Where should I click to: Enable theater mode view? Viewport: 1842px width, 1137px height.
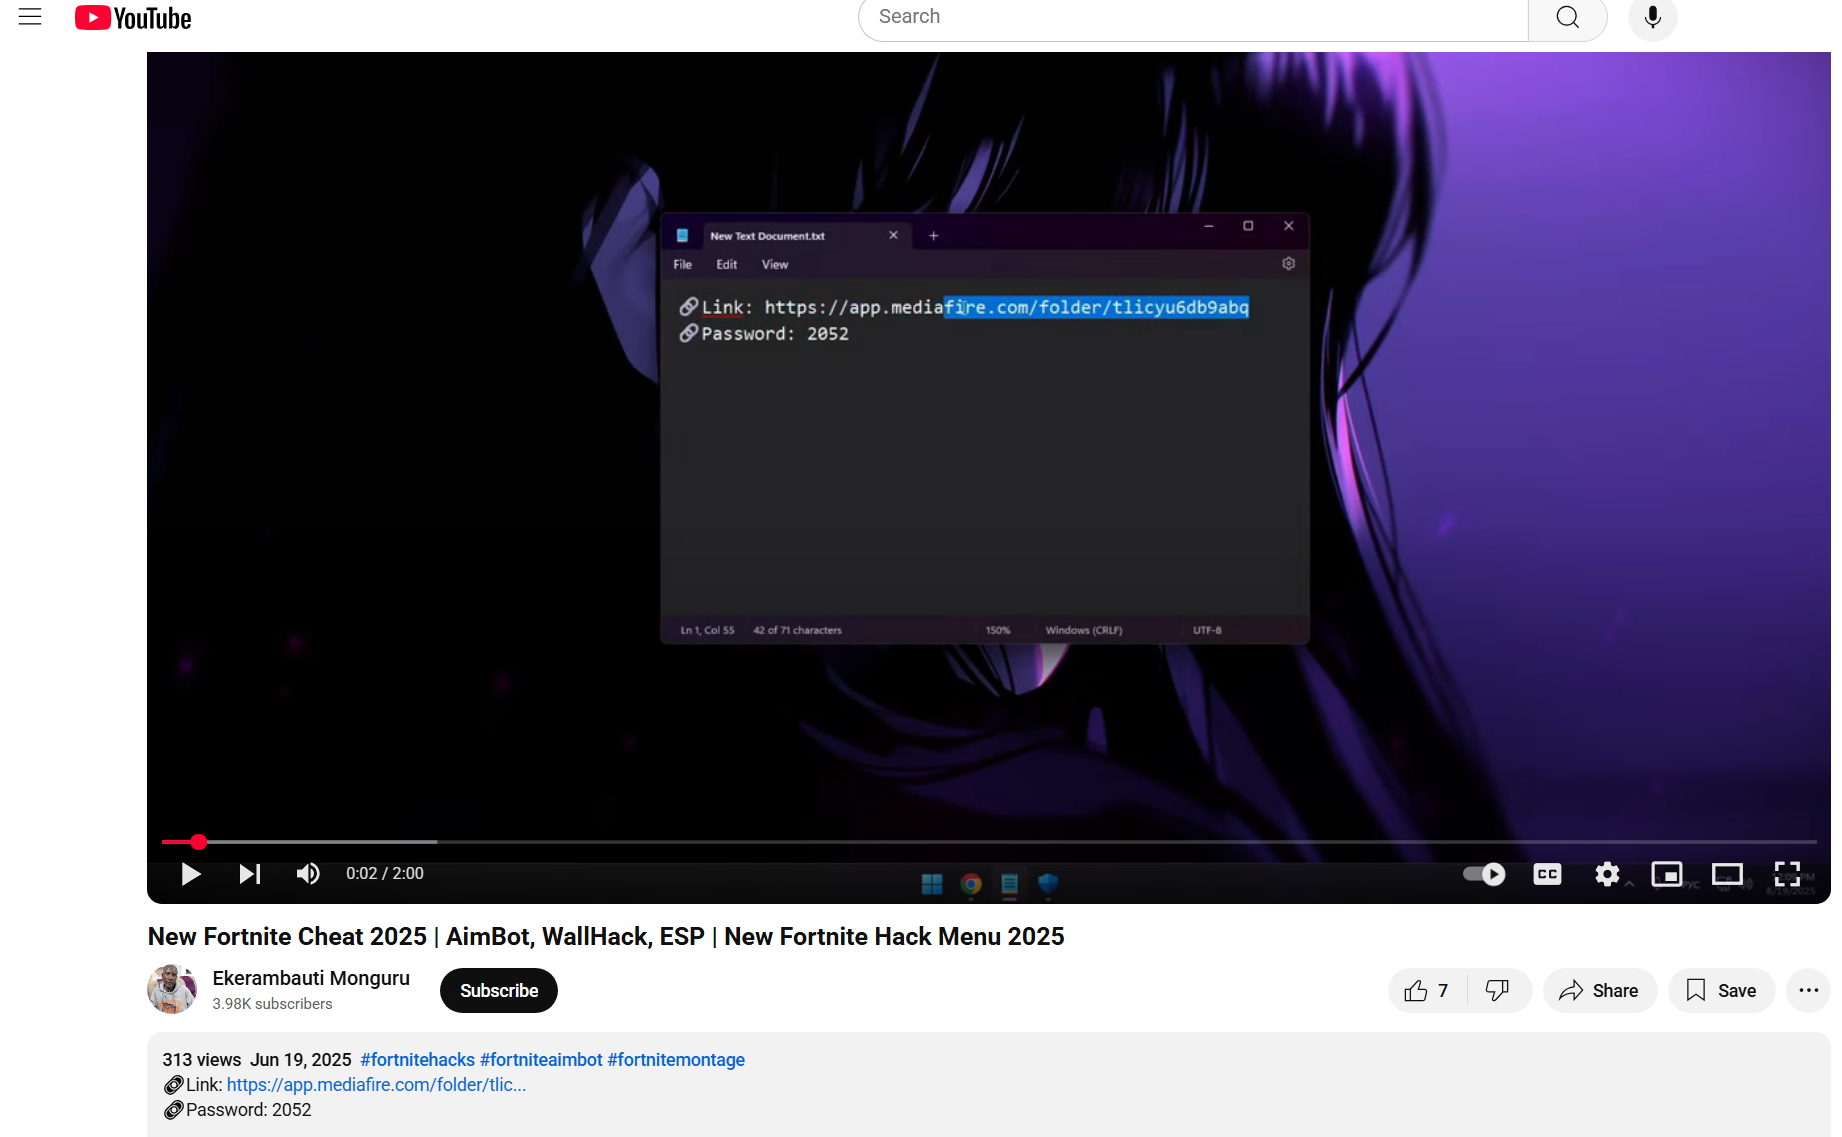click(1727, 874)
